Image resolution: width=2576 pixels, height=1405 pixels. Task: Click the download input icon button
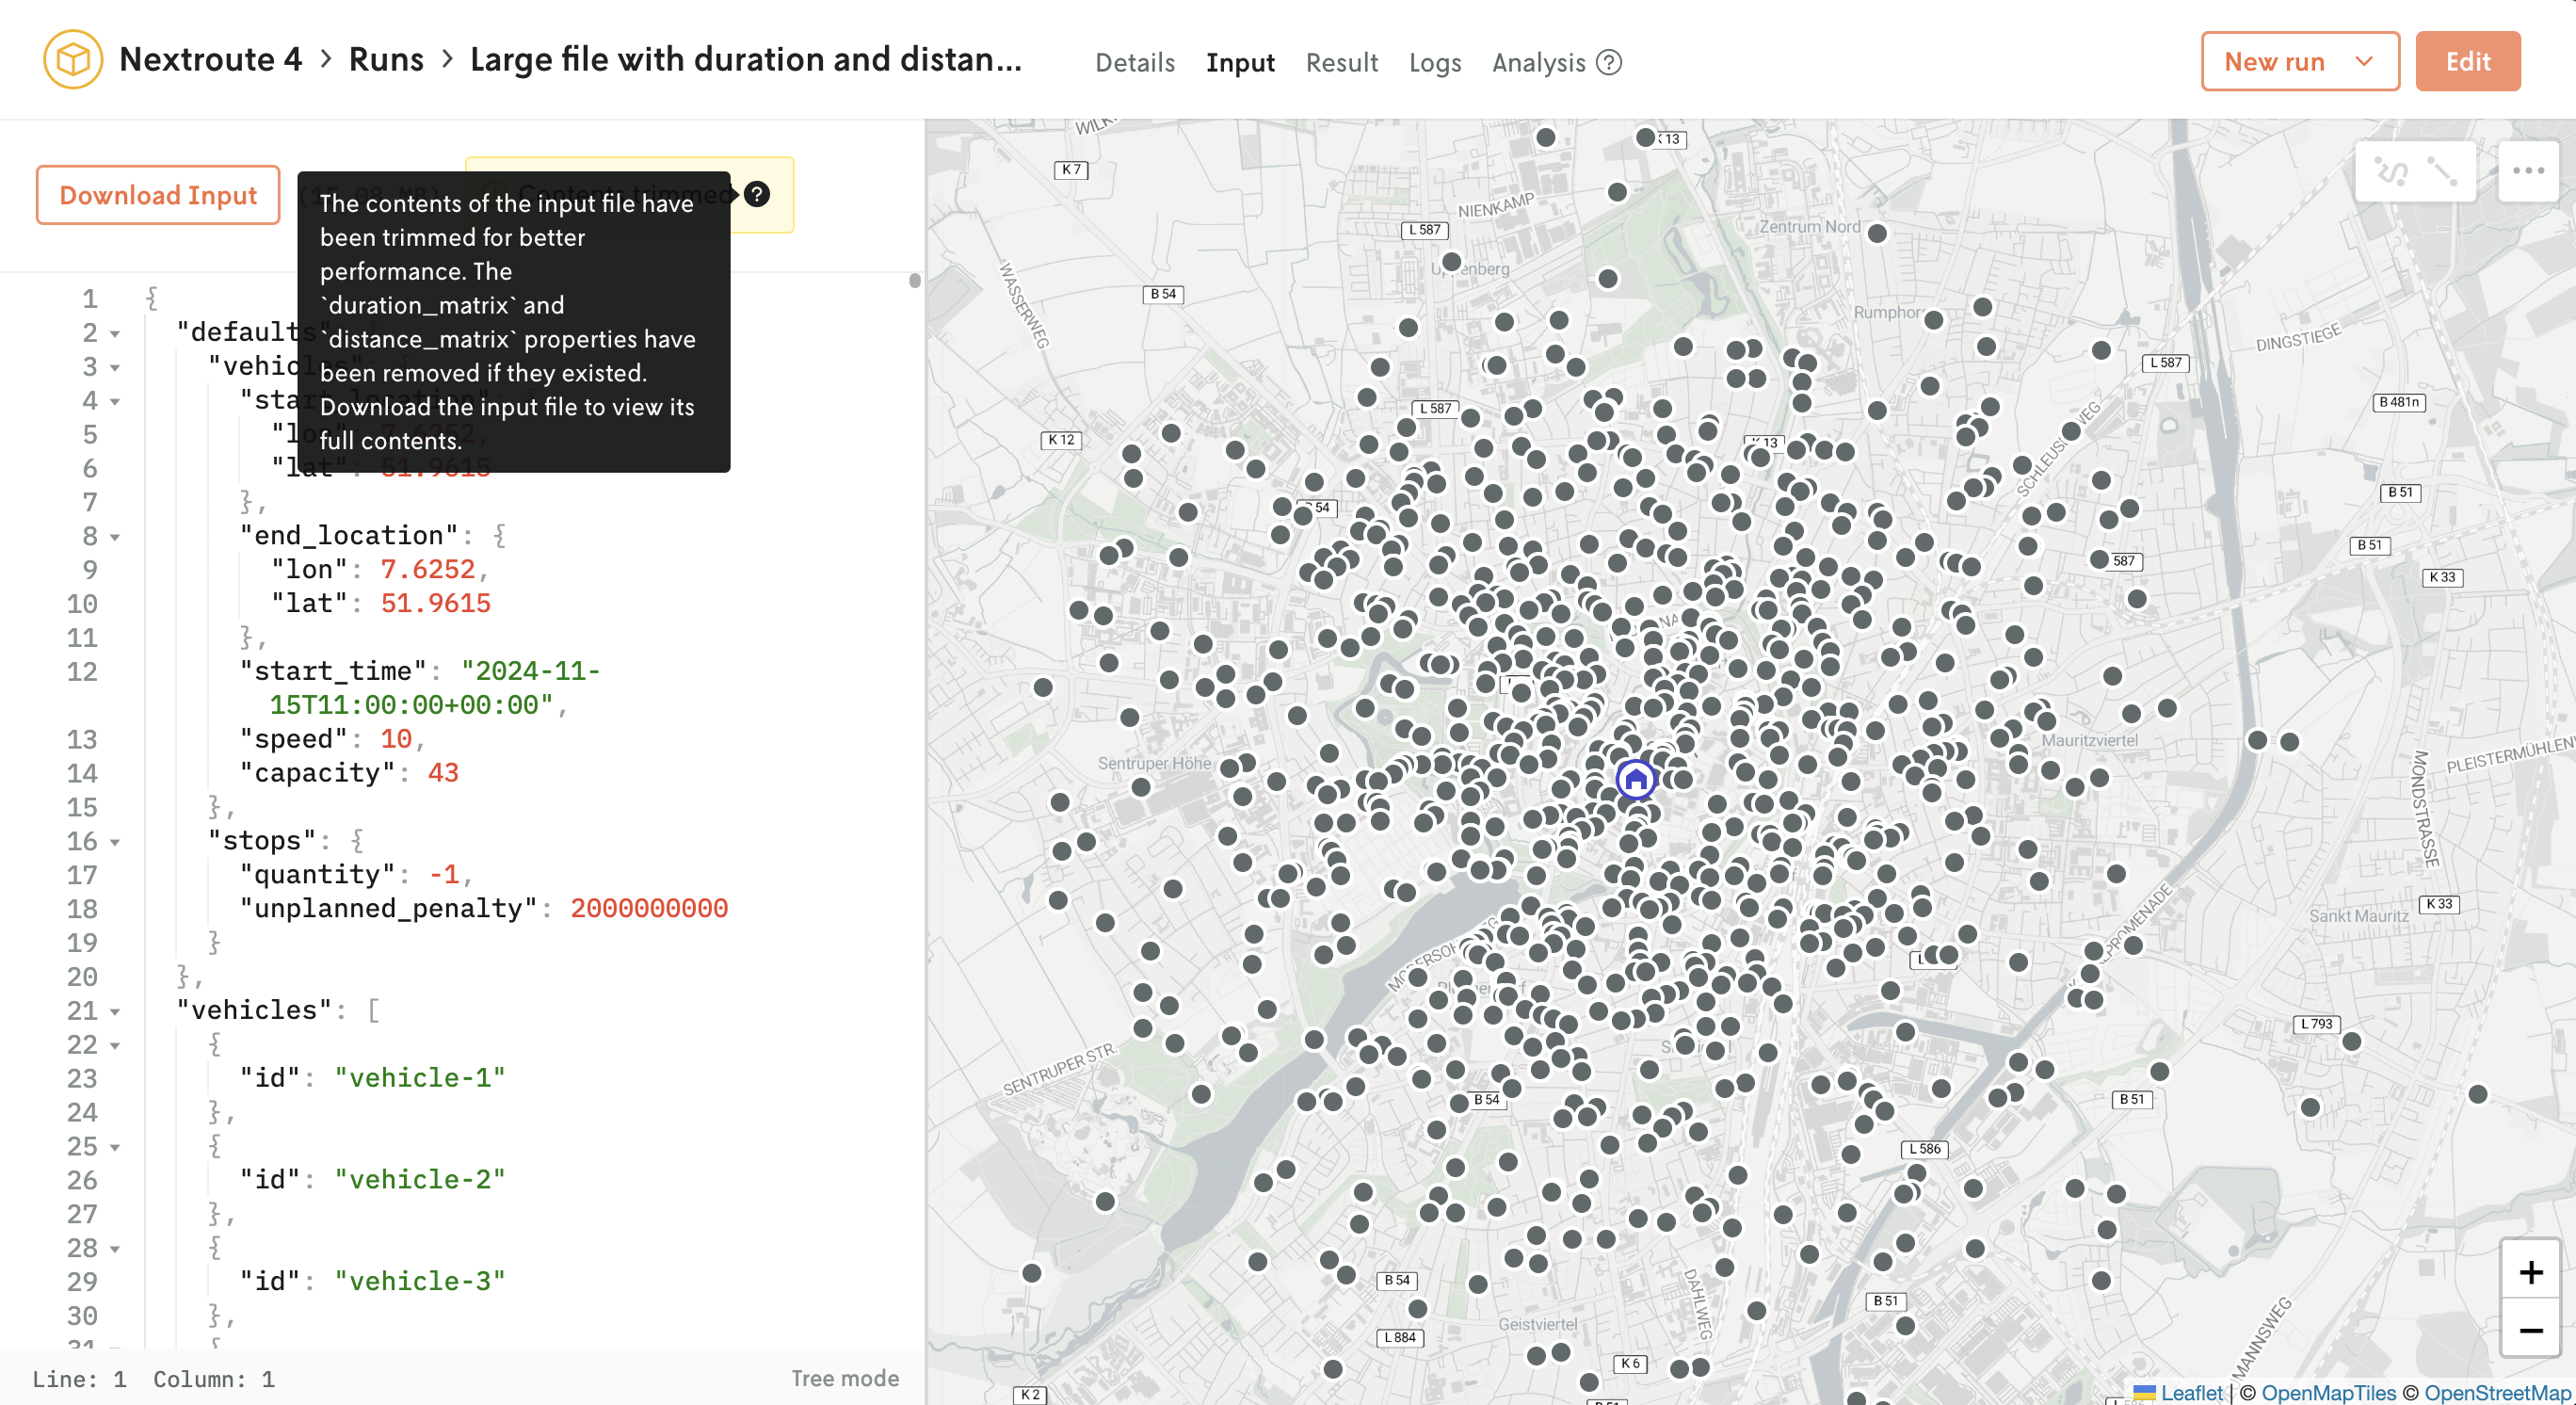[x=157, y=194]
